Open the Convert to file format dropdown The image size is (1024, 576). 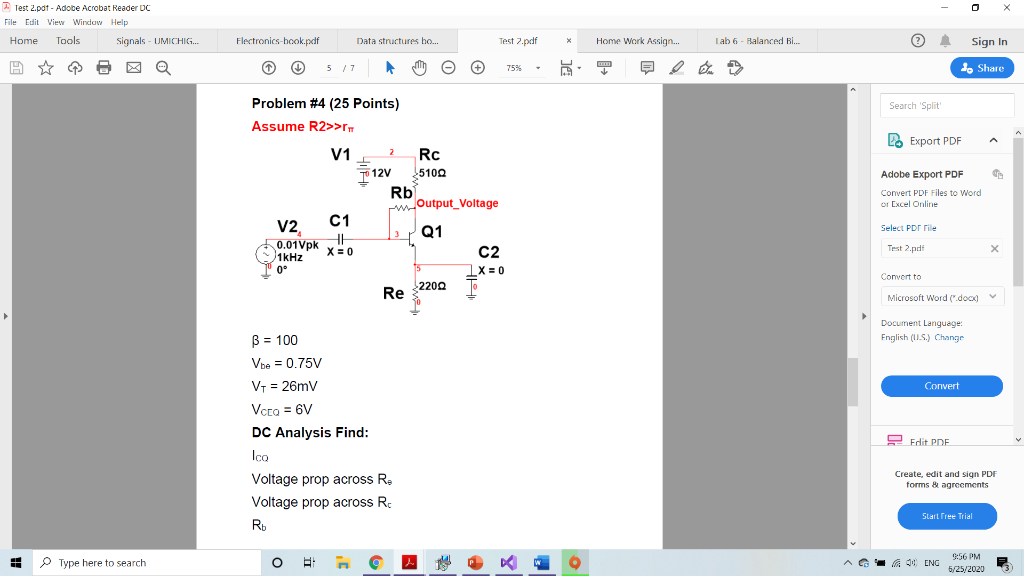coord(941,296)
